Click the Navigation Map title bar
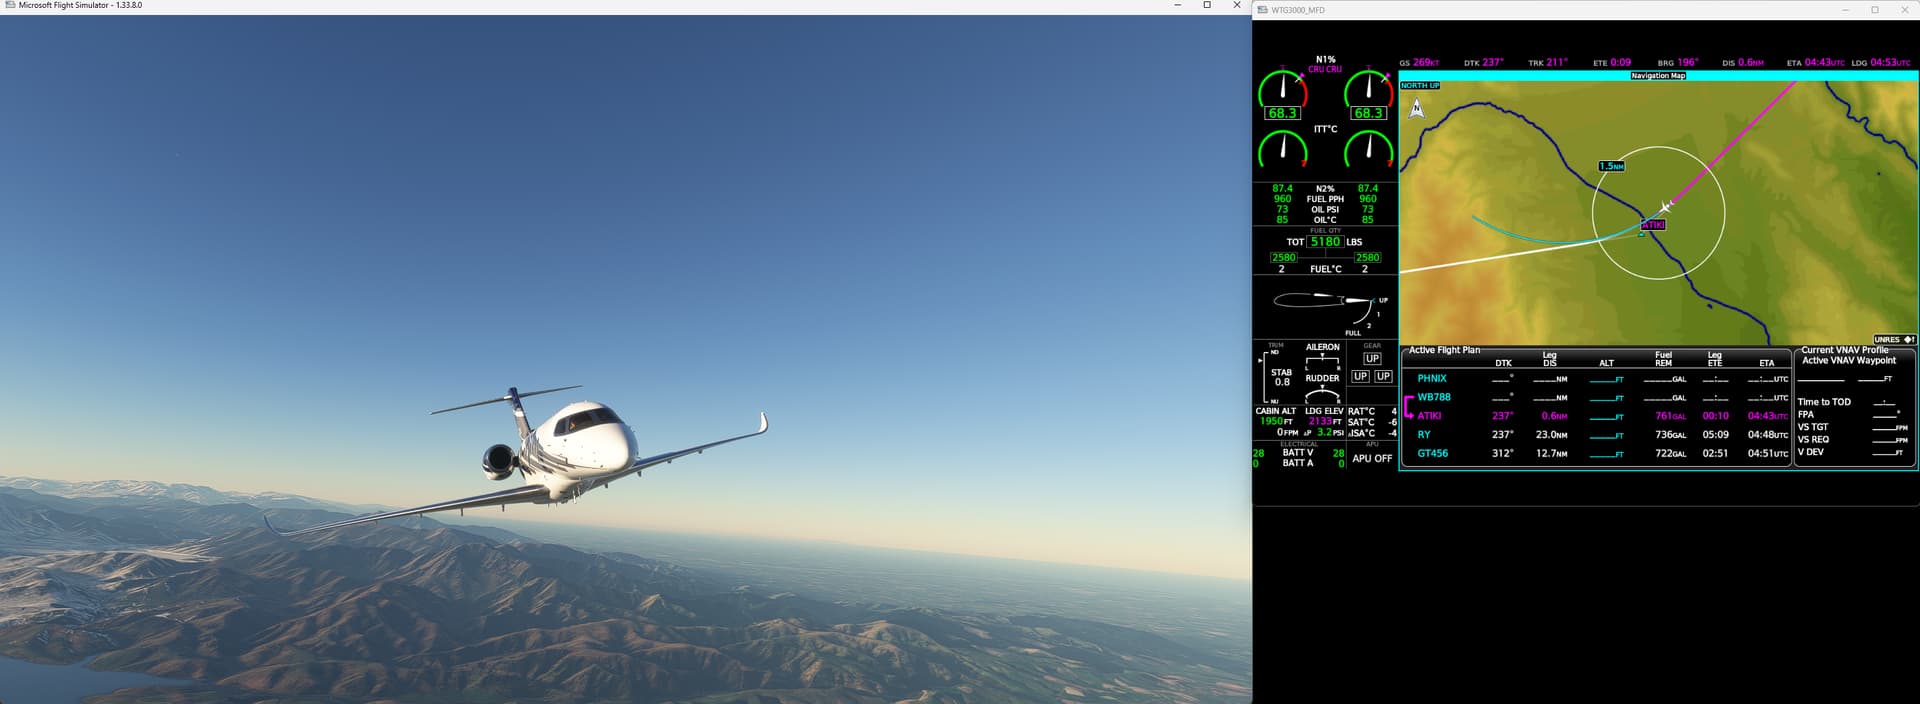1920x704 pixels. [1658, 76]
